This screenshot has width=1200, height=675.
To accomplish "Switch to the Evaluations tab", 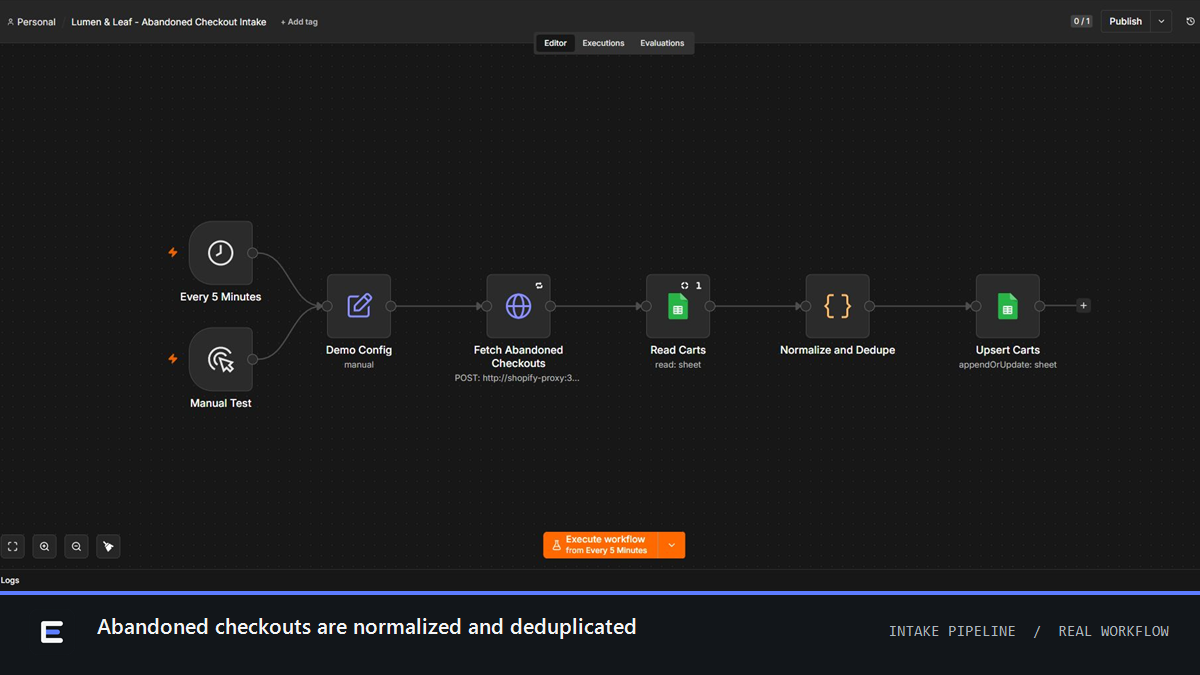I will [x=662, y=43].
